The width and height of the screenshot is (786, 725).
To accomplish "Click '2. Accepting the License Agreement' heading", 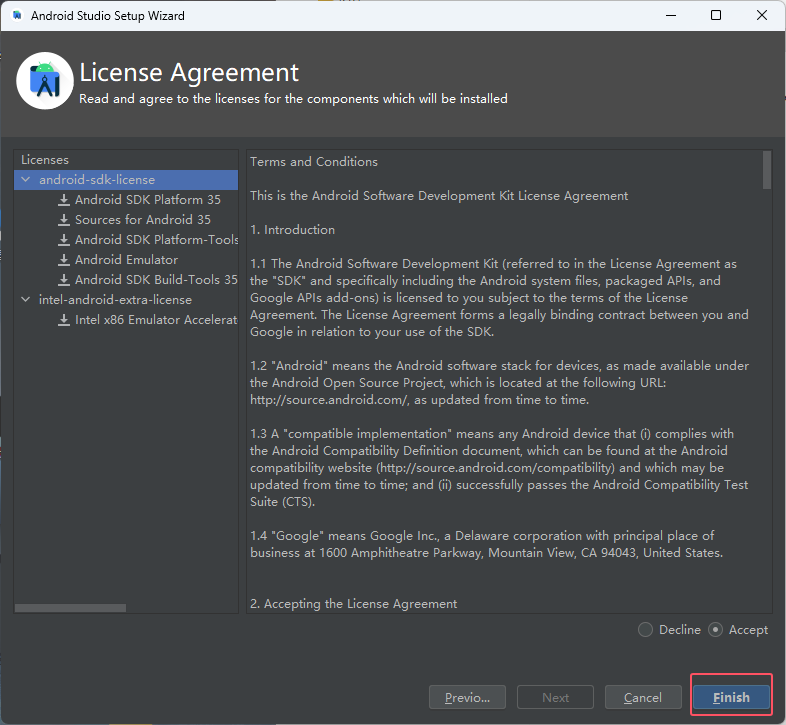I will tap(353, 604).
